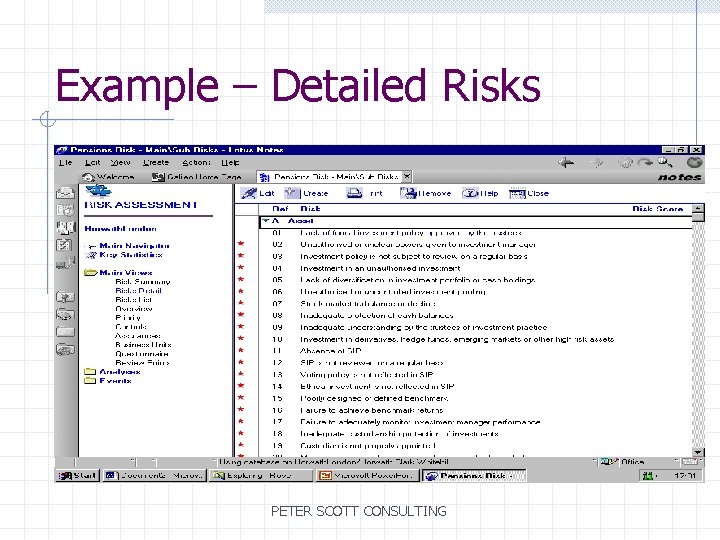
Task: Open the Main Navigator link
Action: [x=134, y=246]
